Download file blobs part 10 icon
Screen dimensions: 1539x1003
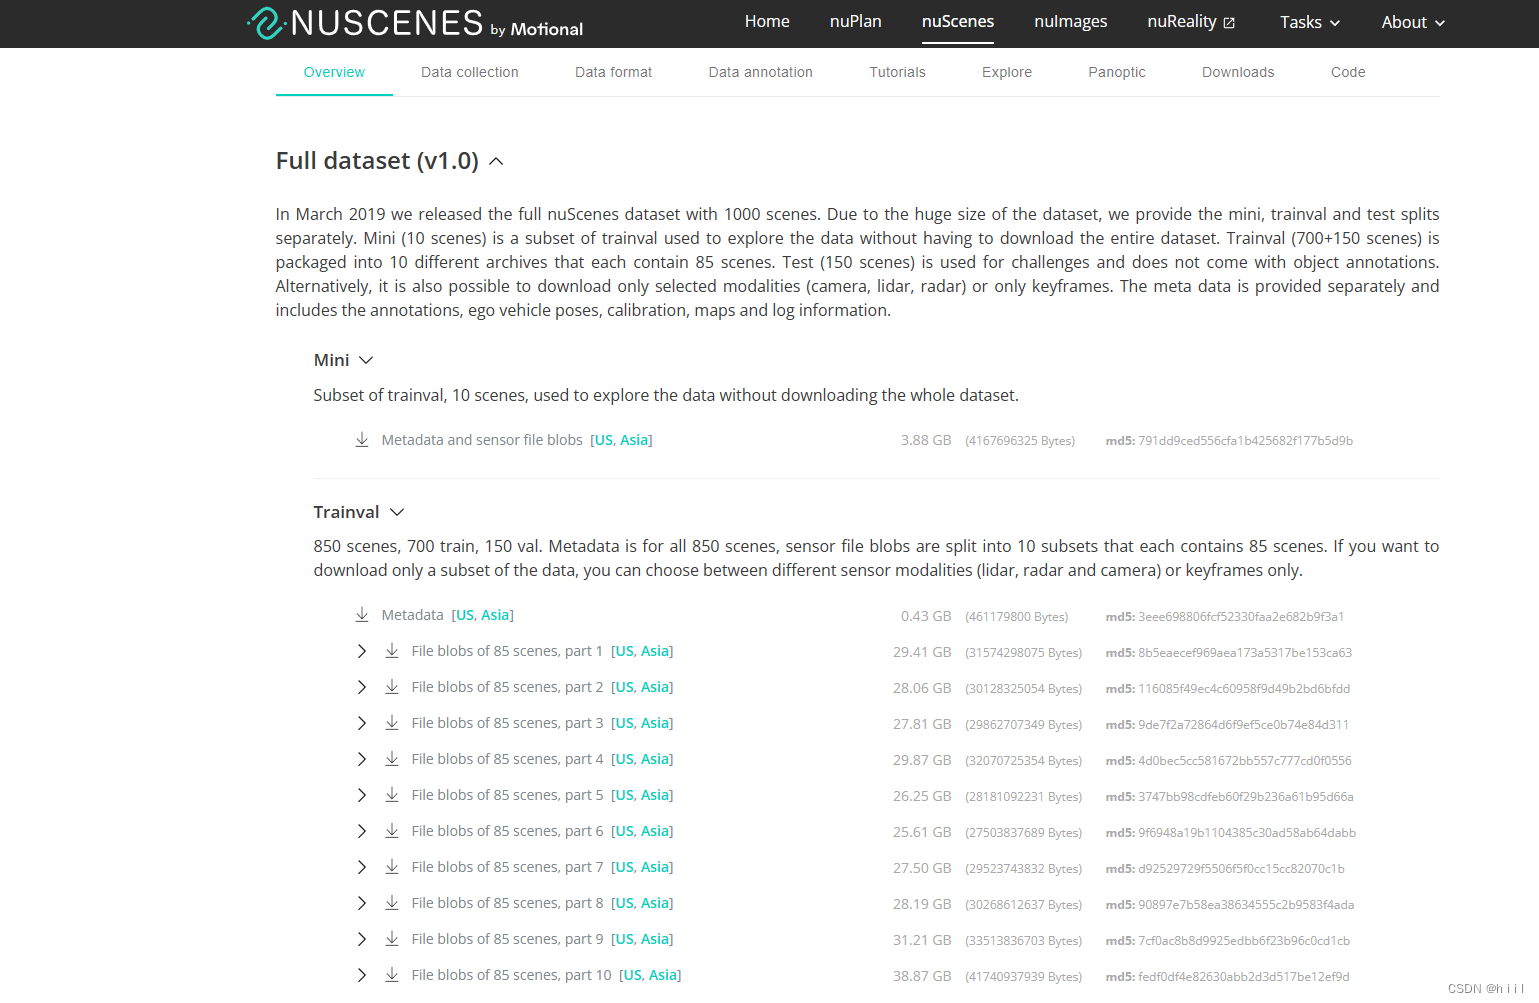[x=392, y=975]
